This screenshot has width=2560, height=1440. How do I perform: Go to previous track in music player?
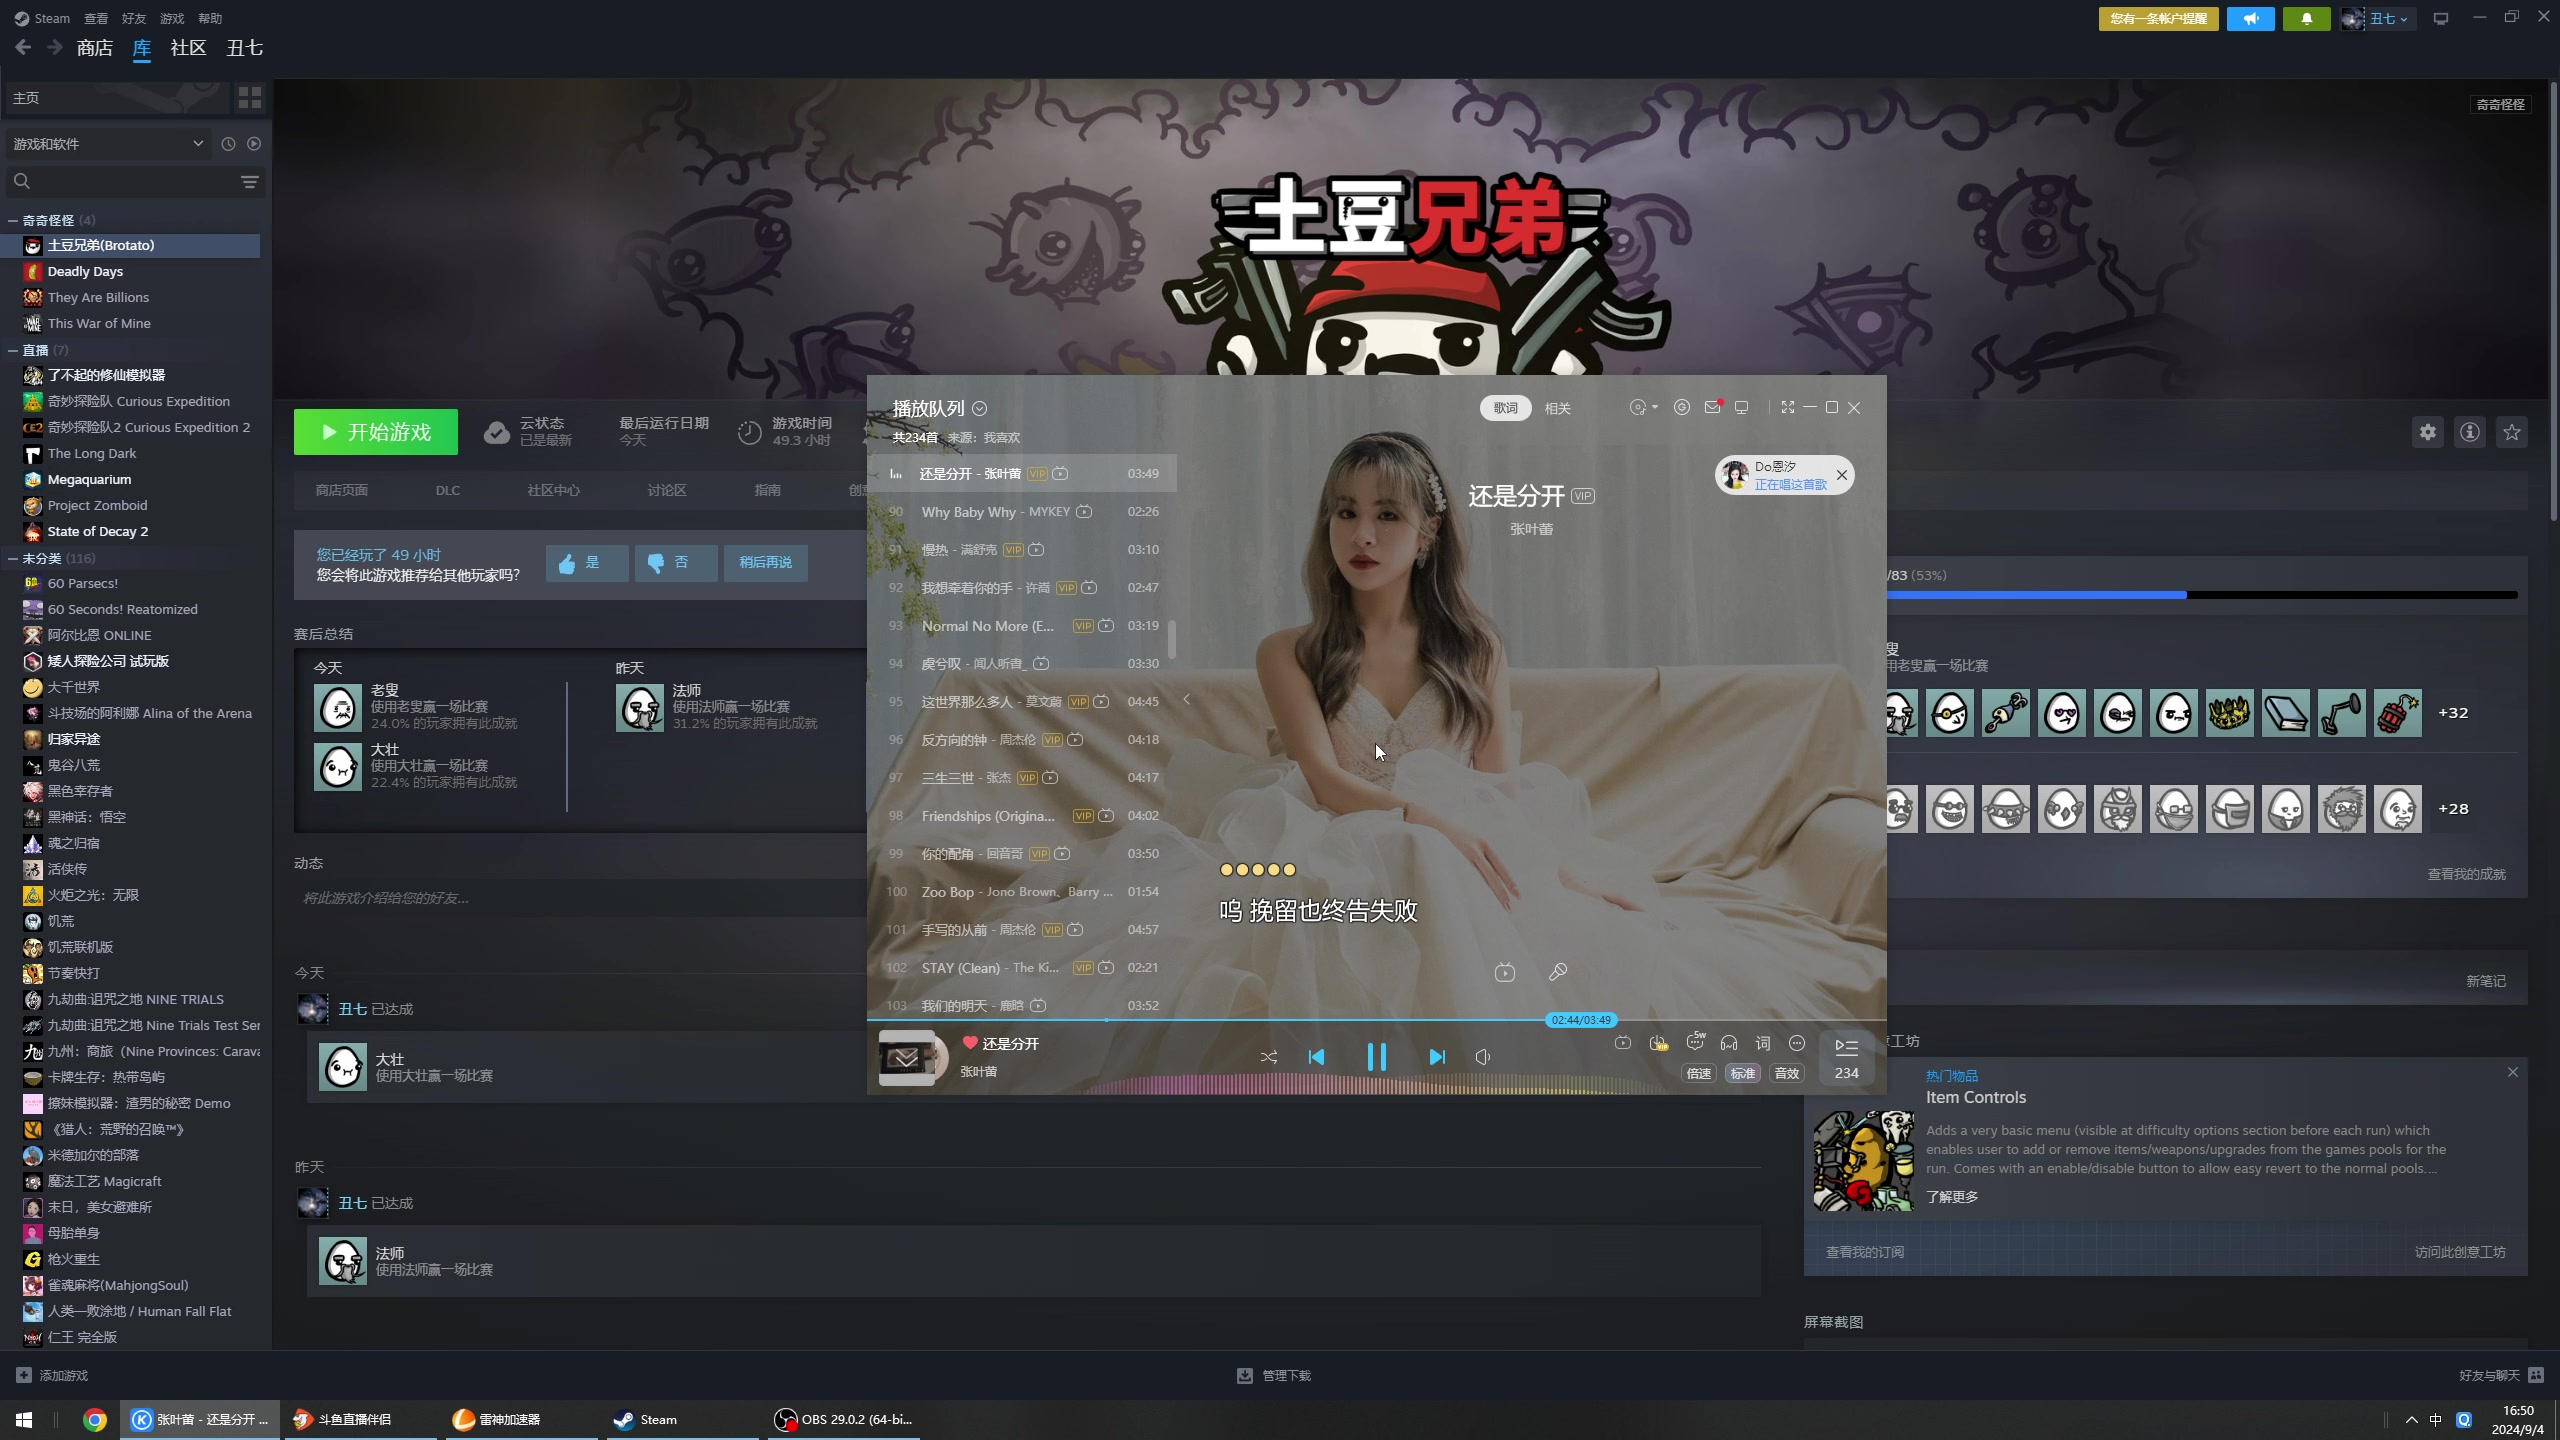(1316, 1057)
